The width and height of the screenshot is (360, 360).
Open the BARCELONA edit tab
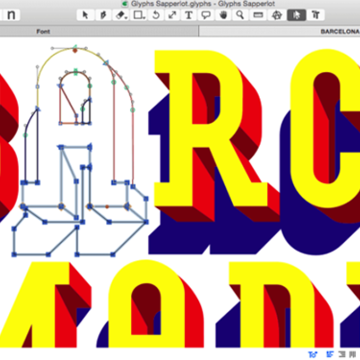pos(340,32)
